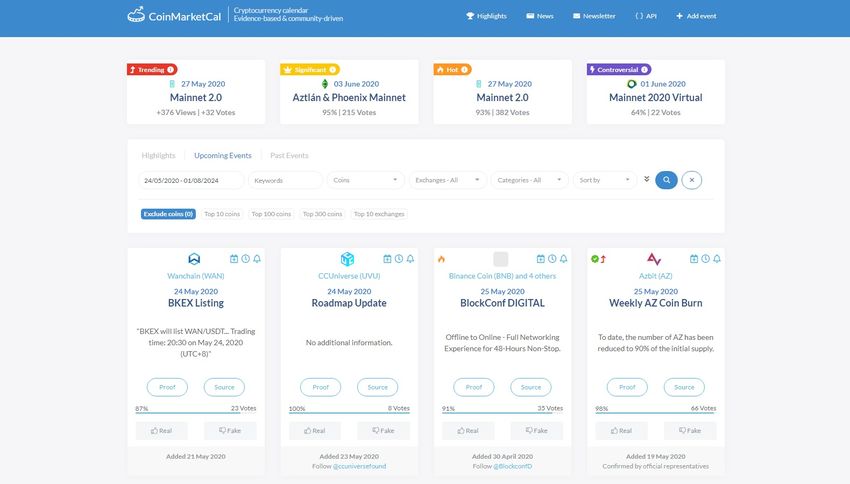Switch to Highlights tab

[158, 156]
